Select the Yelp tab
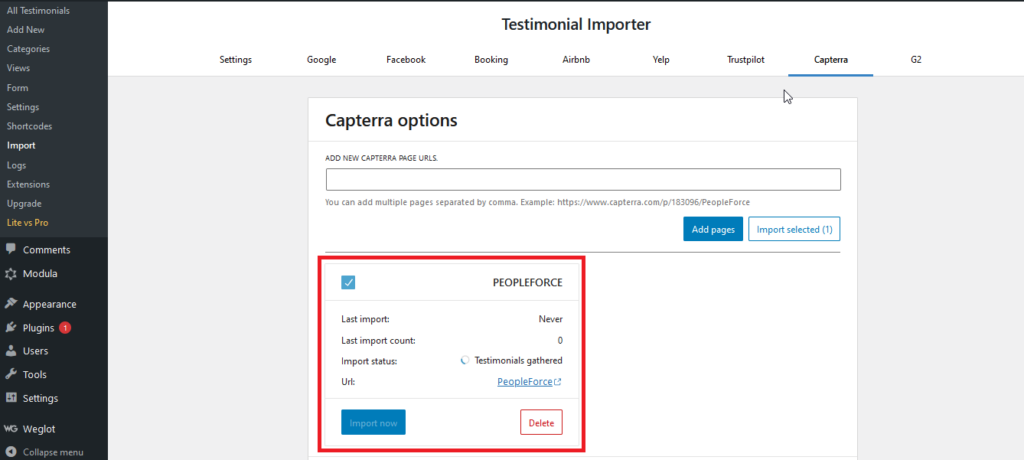The height and width of the screenshot is (460, 1024). point(661,59)
